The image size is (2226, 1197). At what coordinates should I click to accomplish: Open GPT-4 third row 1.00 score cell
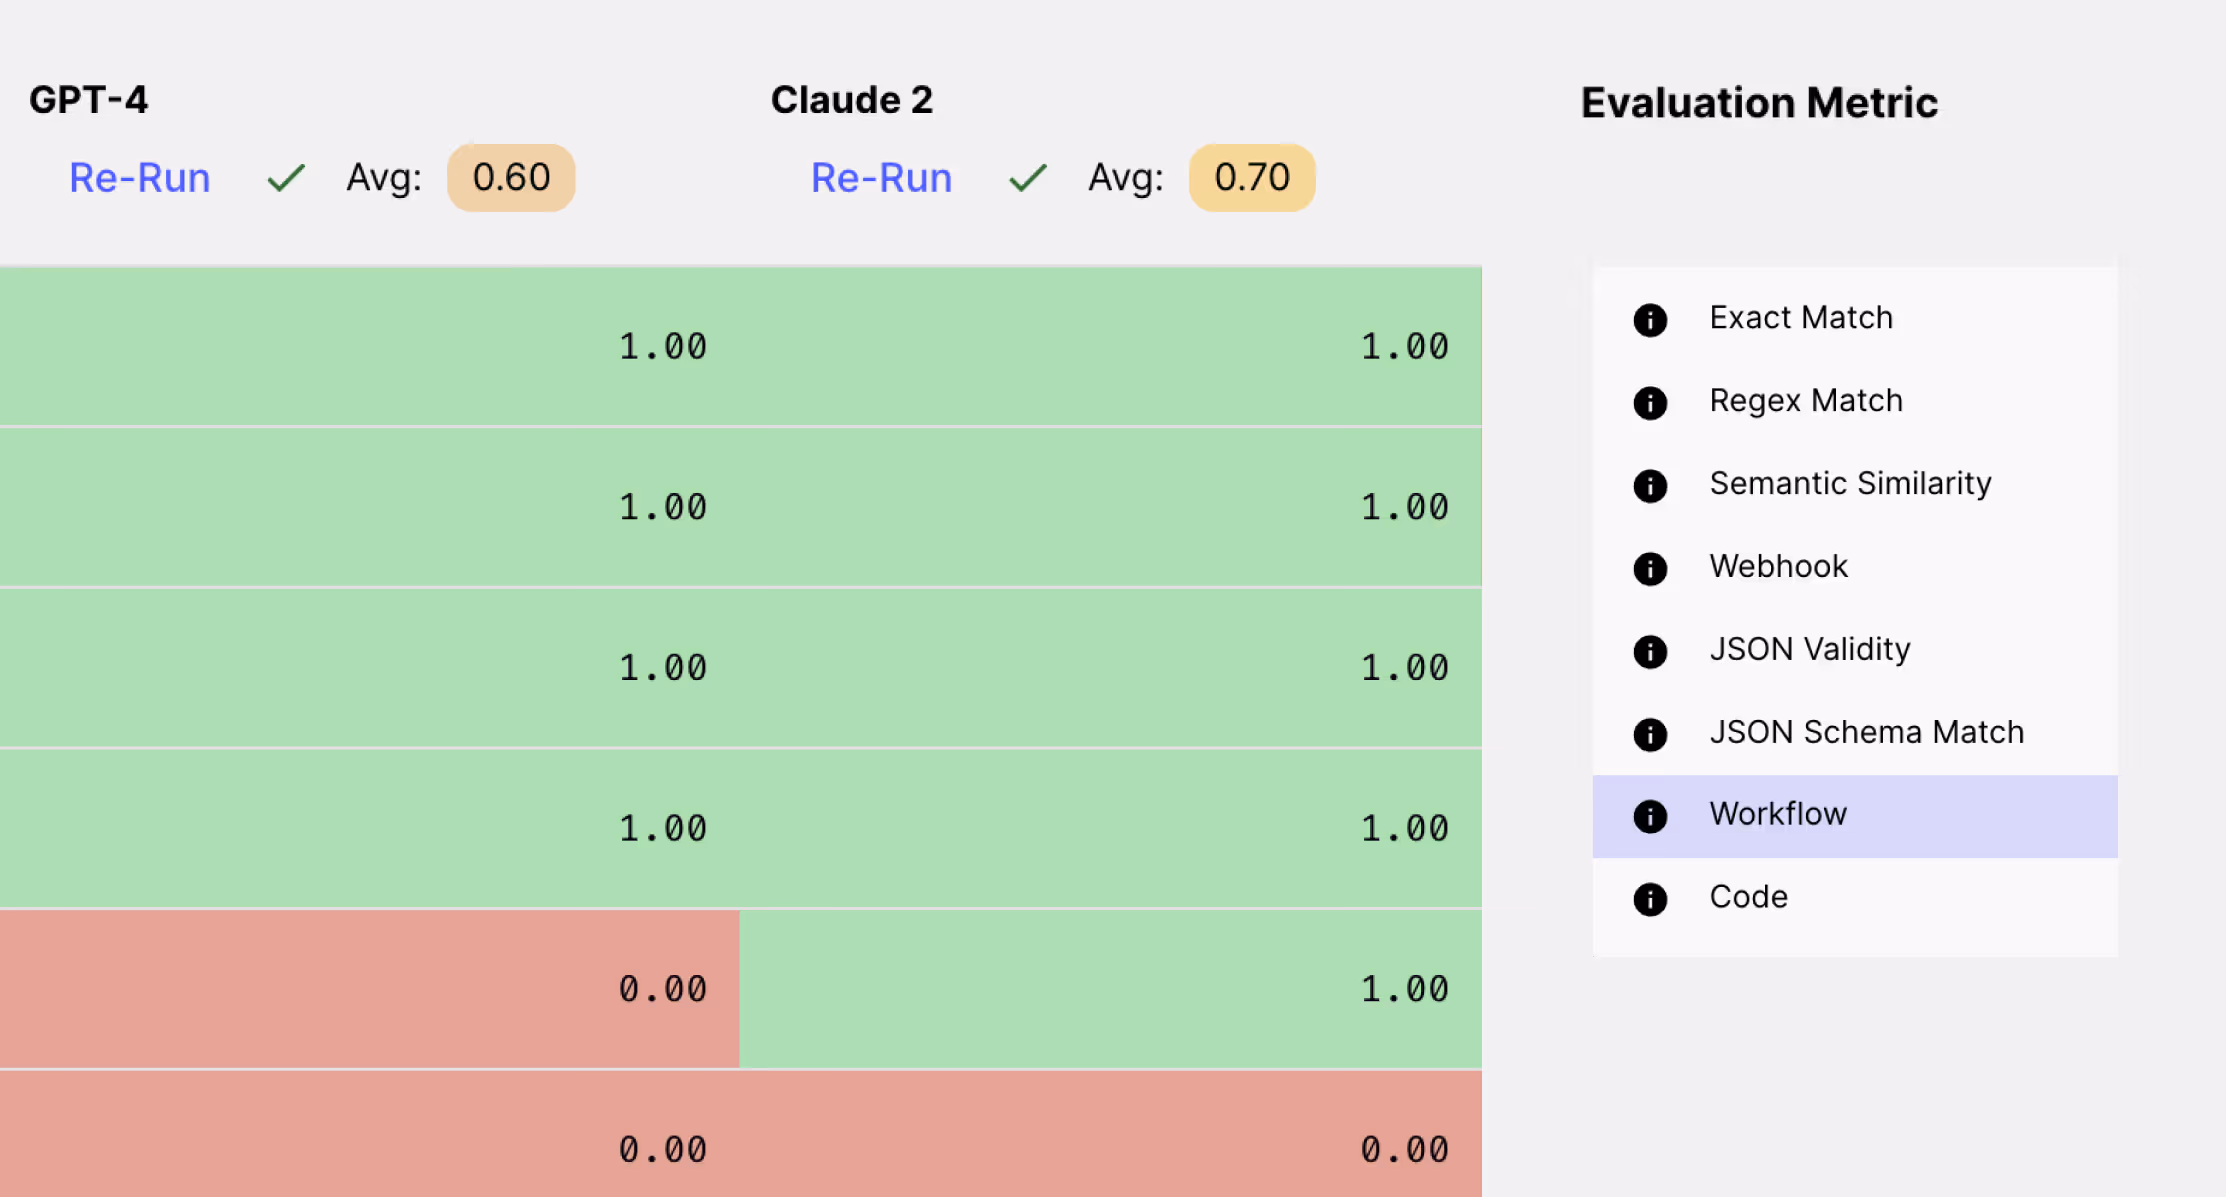tap(370, 668)
